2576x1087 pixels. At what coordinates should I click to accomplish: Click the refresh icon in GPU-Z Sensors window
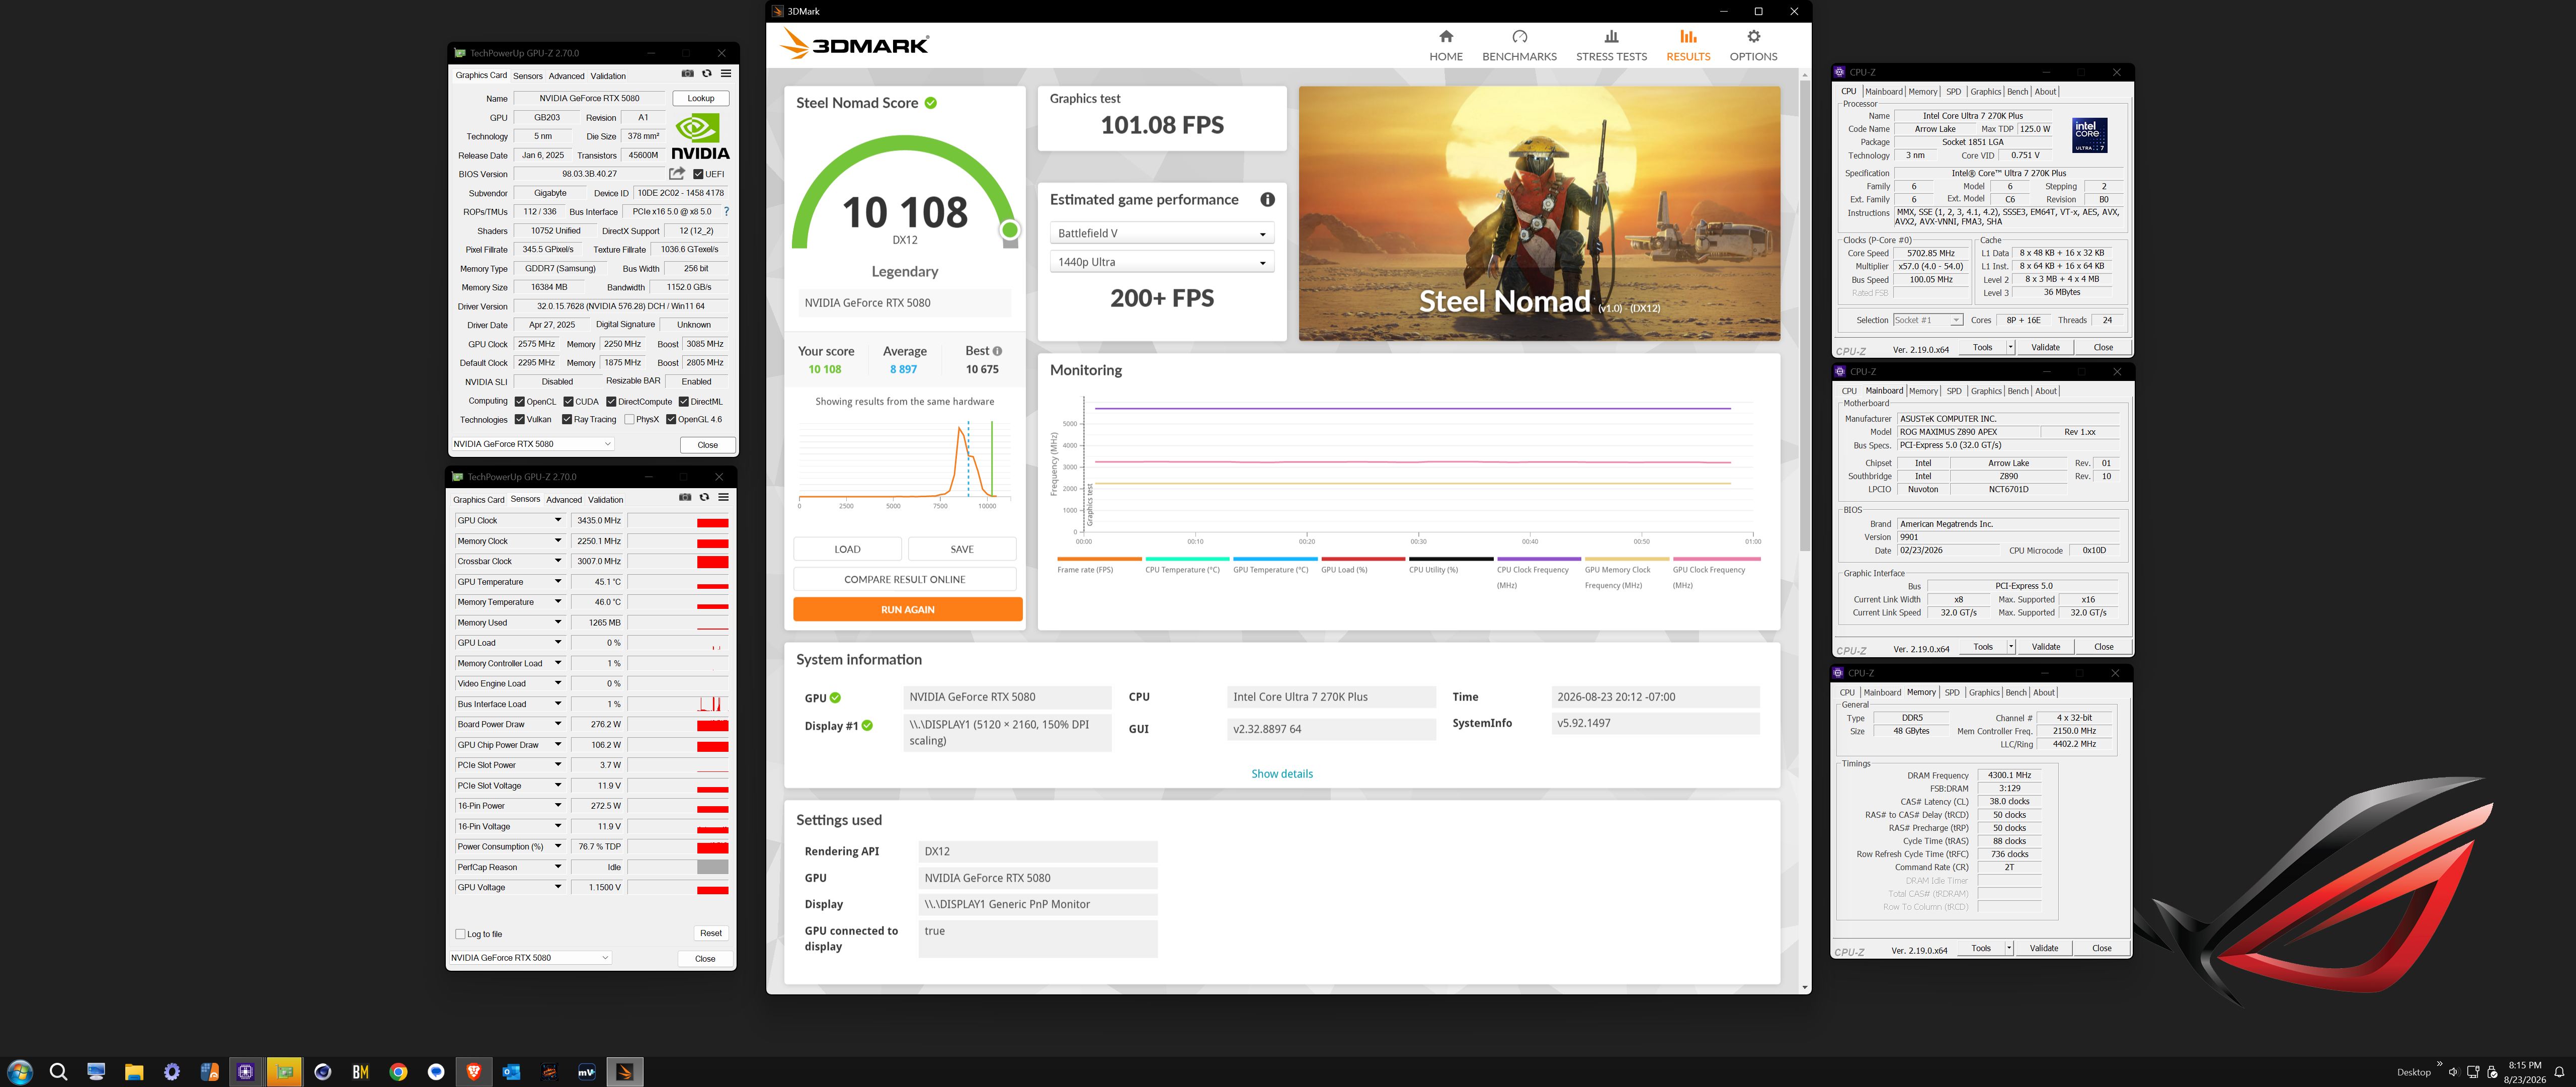[704, 497]
